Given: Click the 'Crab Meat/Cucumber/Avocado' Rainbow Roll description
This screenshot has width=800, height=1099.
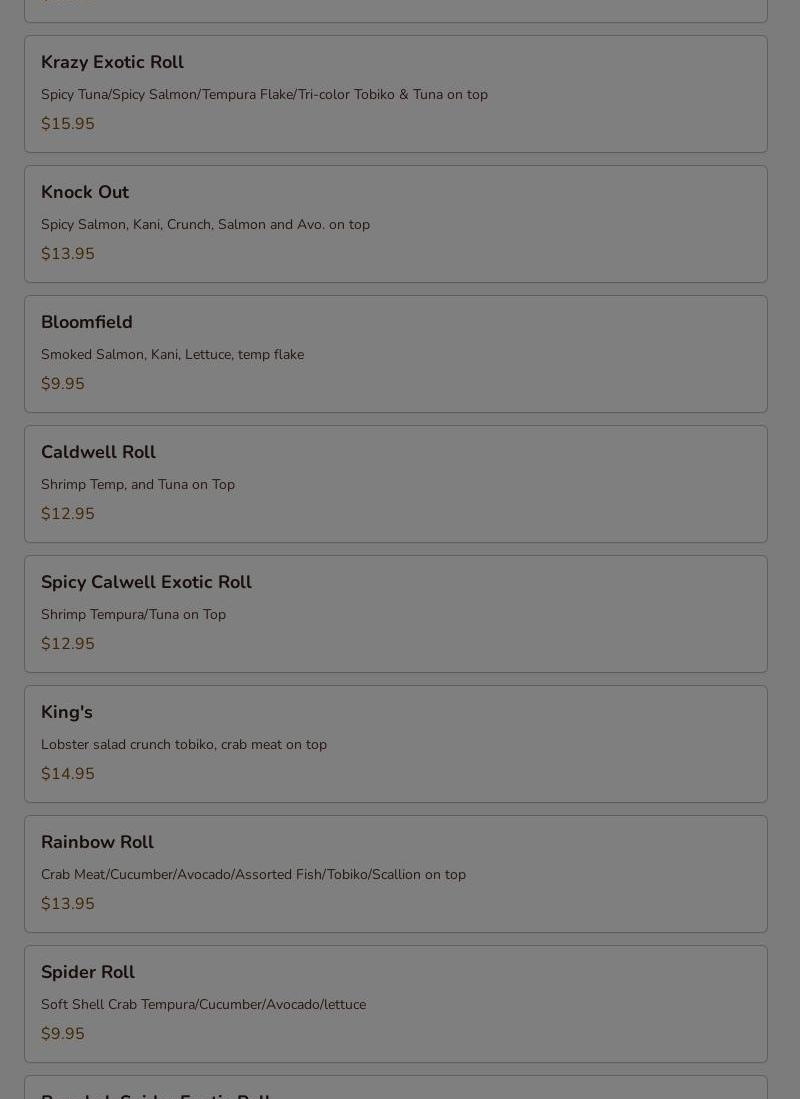Looking at the screenshot, I should click(x=253, y=874).
